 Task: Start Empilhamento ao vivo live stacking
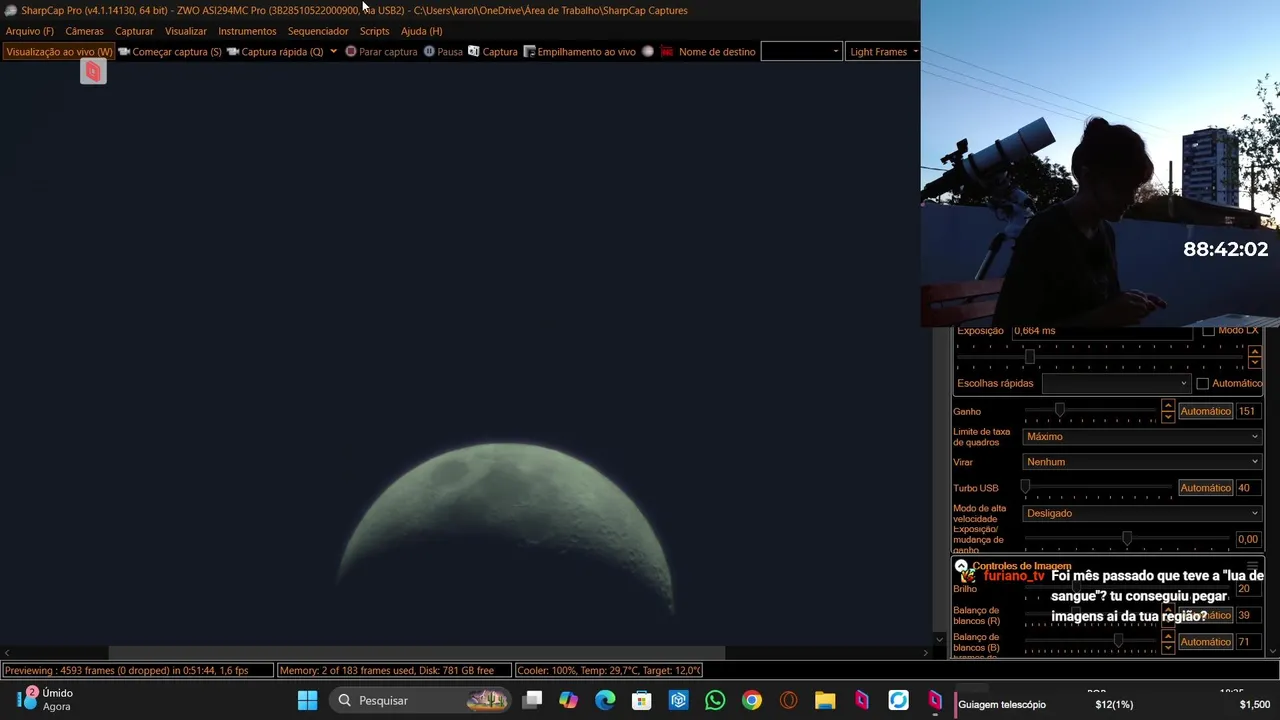pyautogui.click(x=580, y=51)
